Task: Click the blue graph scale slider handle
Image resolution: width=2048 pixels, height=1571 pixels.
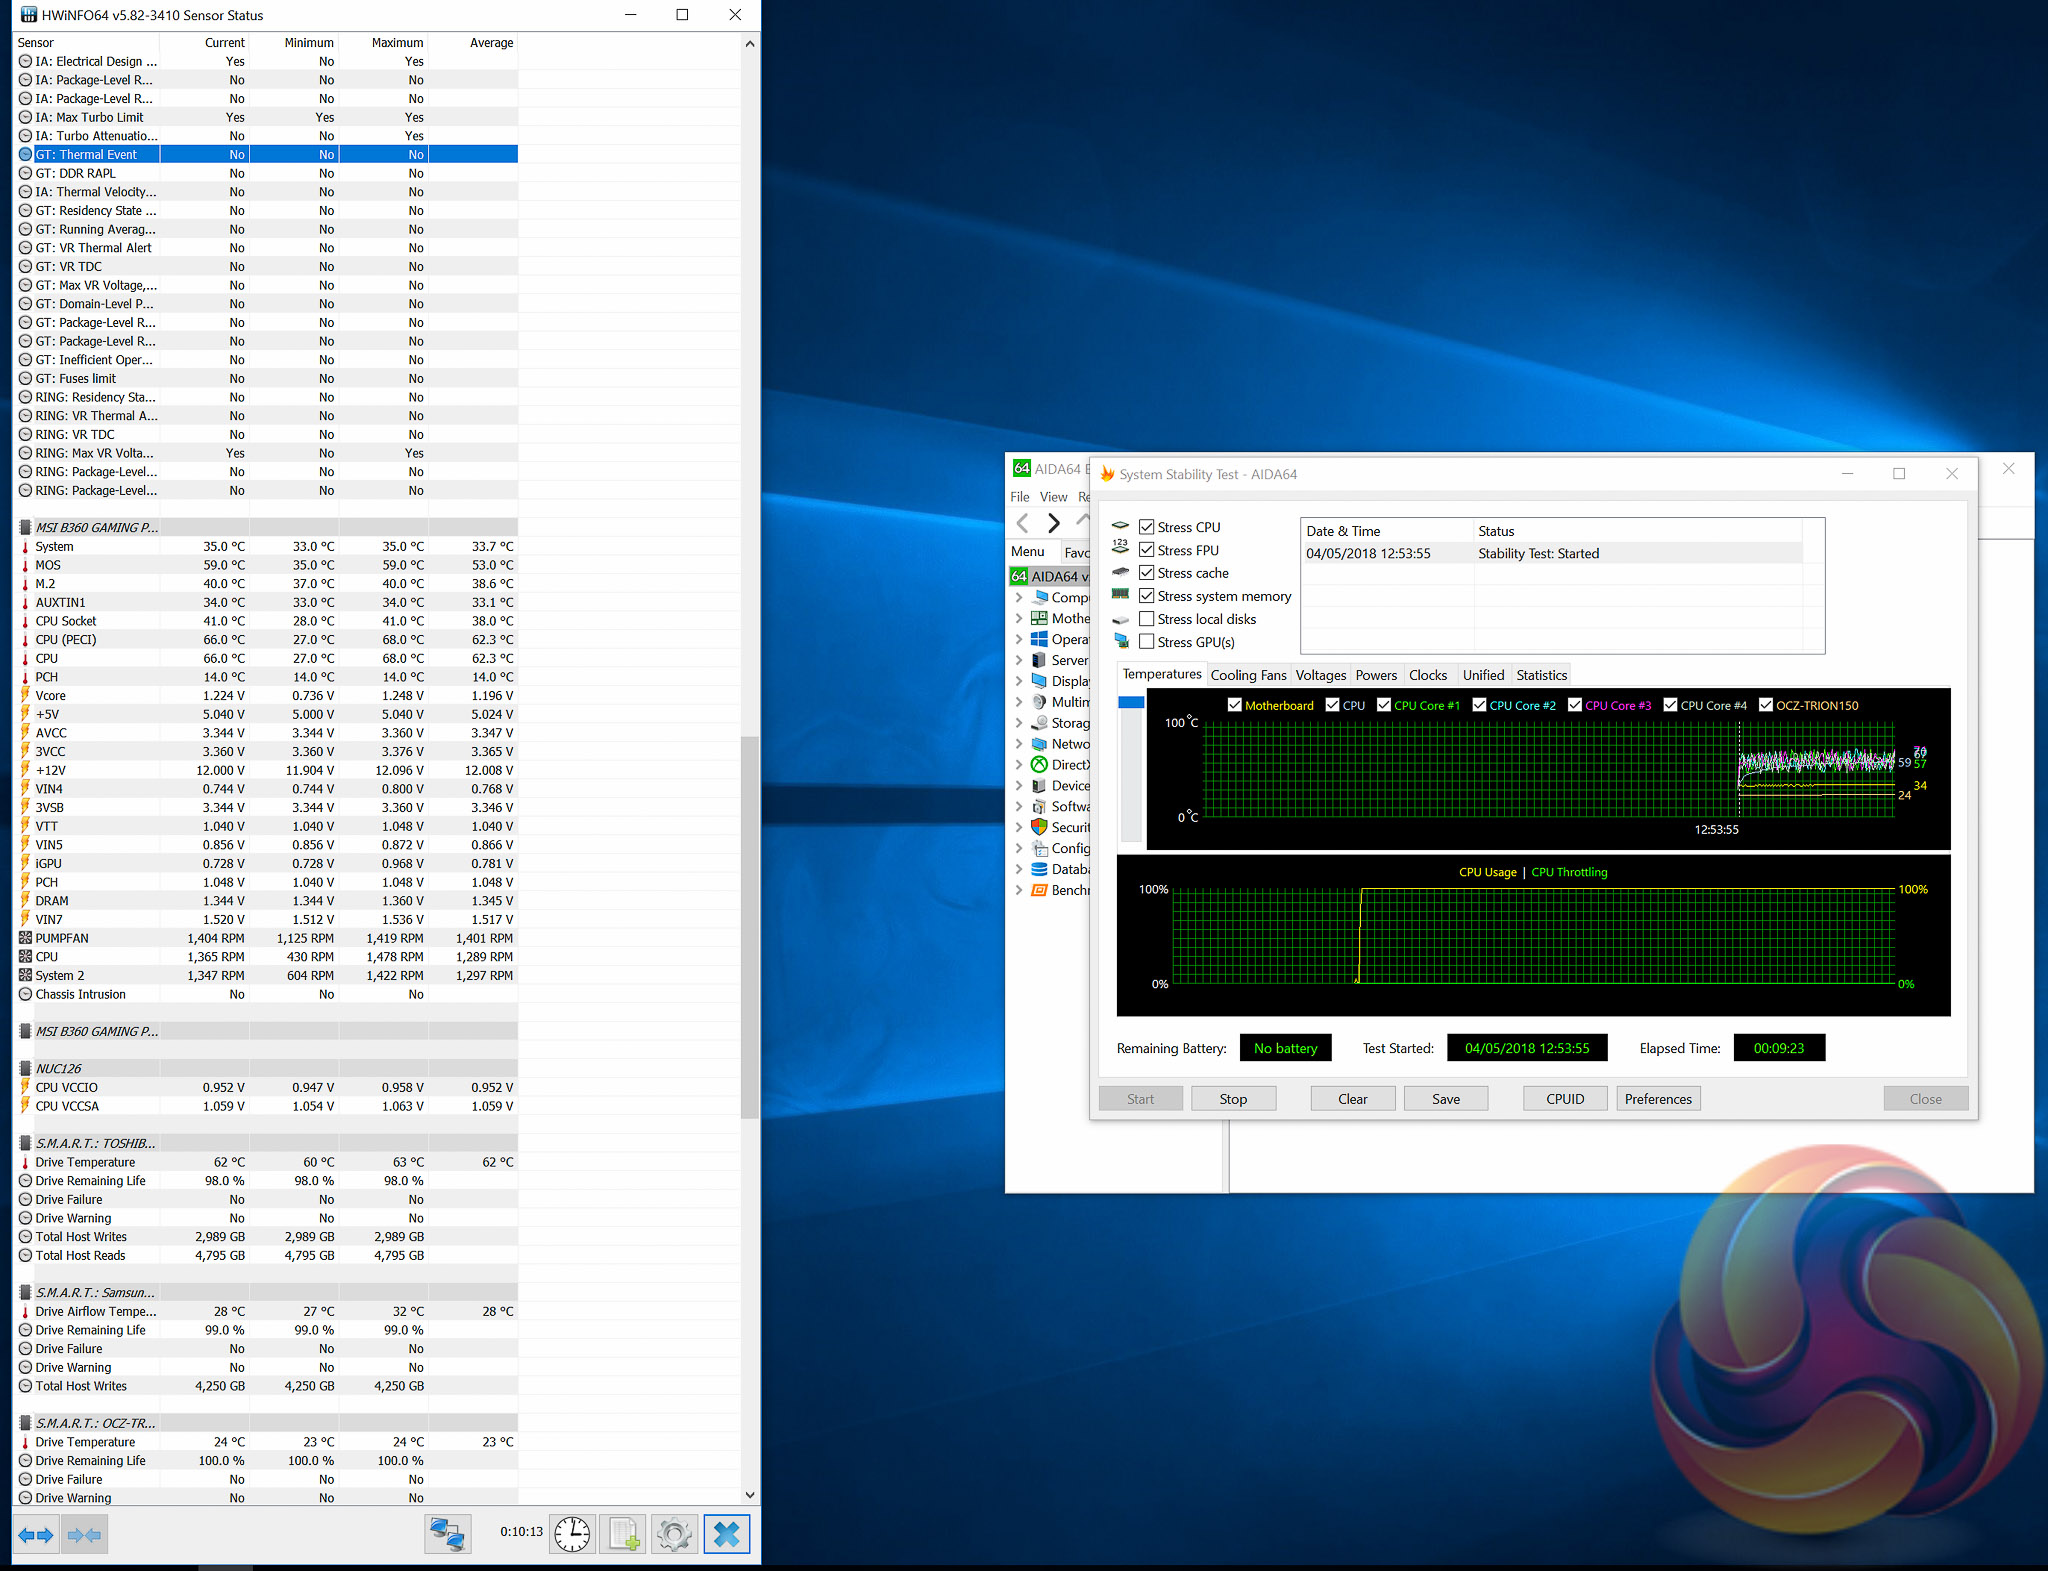Action: click(1131, 703)
